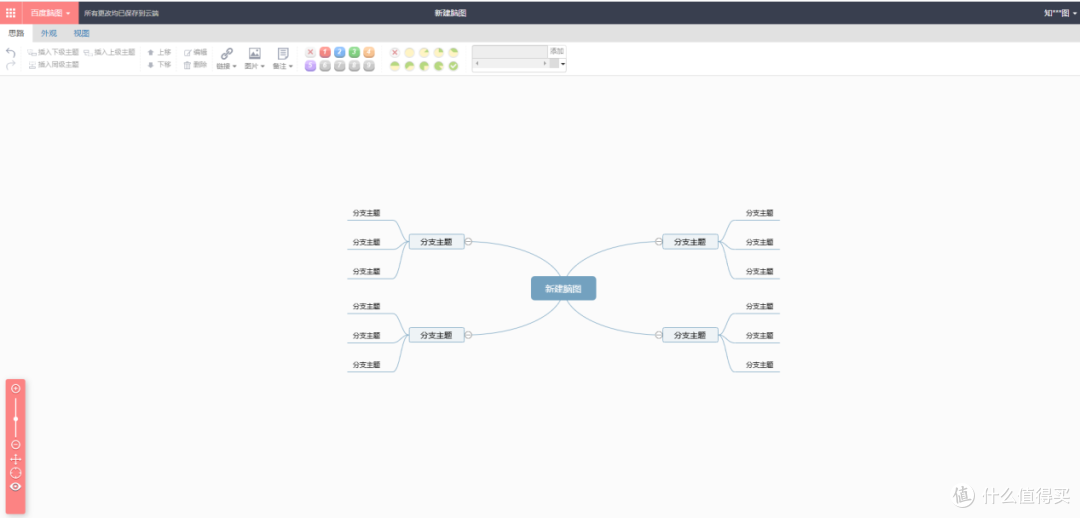Move the topic down with 下移
Screen dimensions: 1080x518
point(159,64)
